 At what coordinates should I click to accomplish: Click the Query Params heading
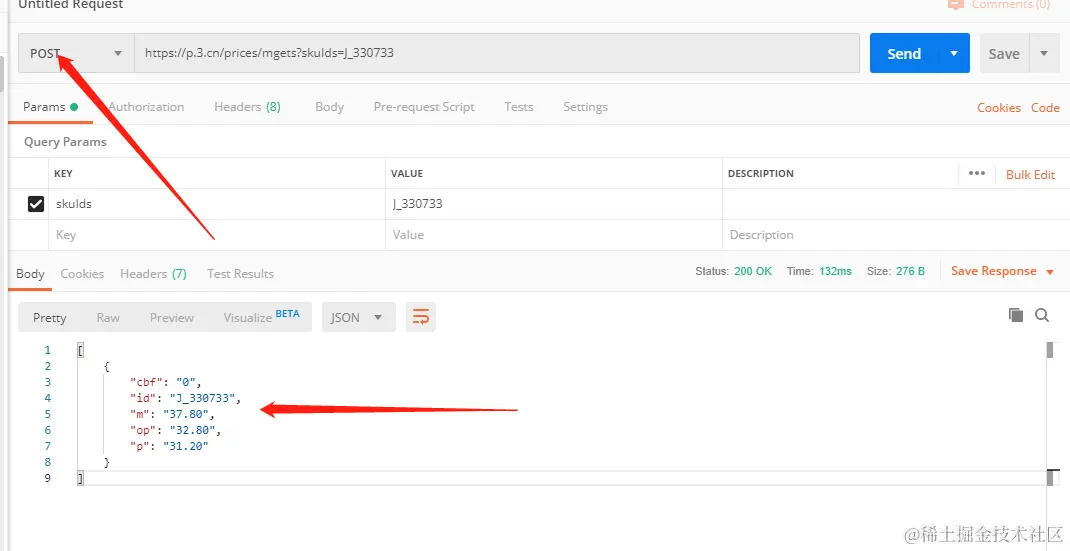(x=65, y=142)
